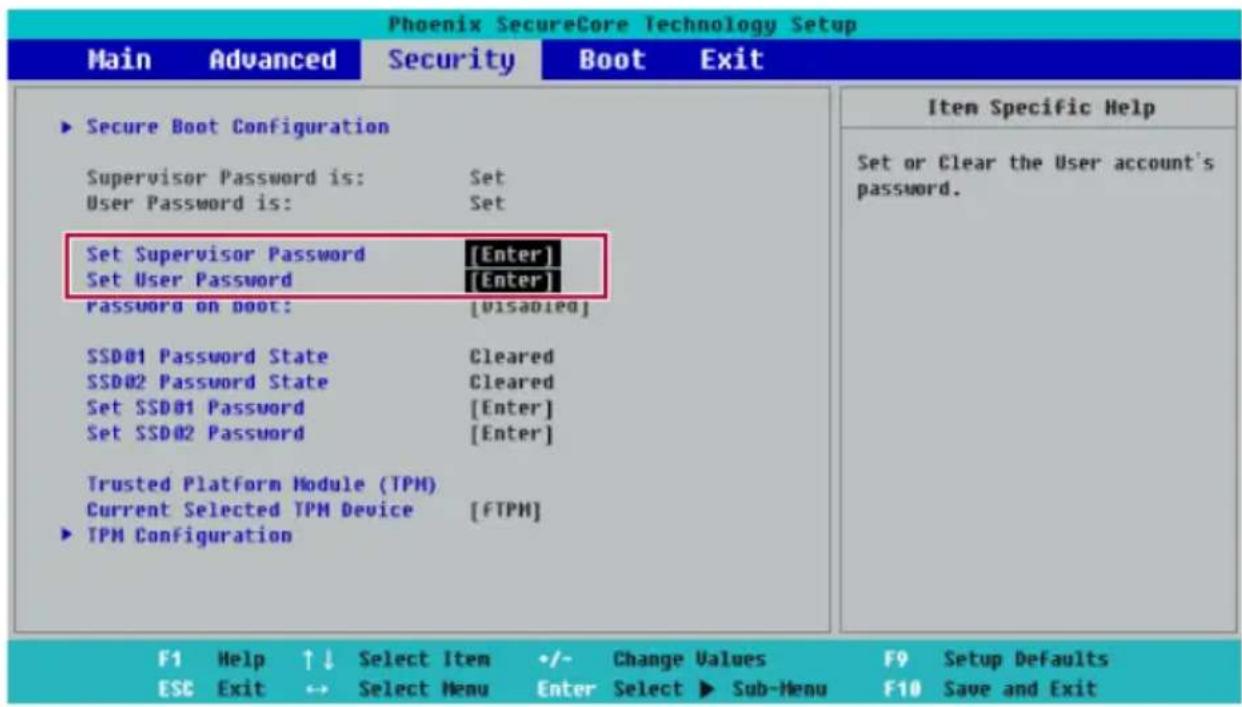The image size is (1242, 707).
Task: Switch to the Main menu tab
Action: (119, 60)
